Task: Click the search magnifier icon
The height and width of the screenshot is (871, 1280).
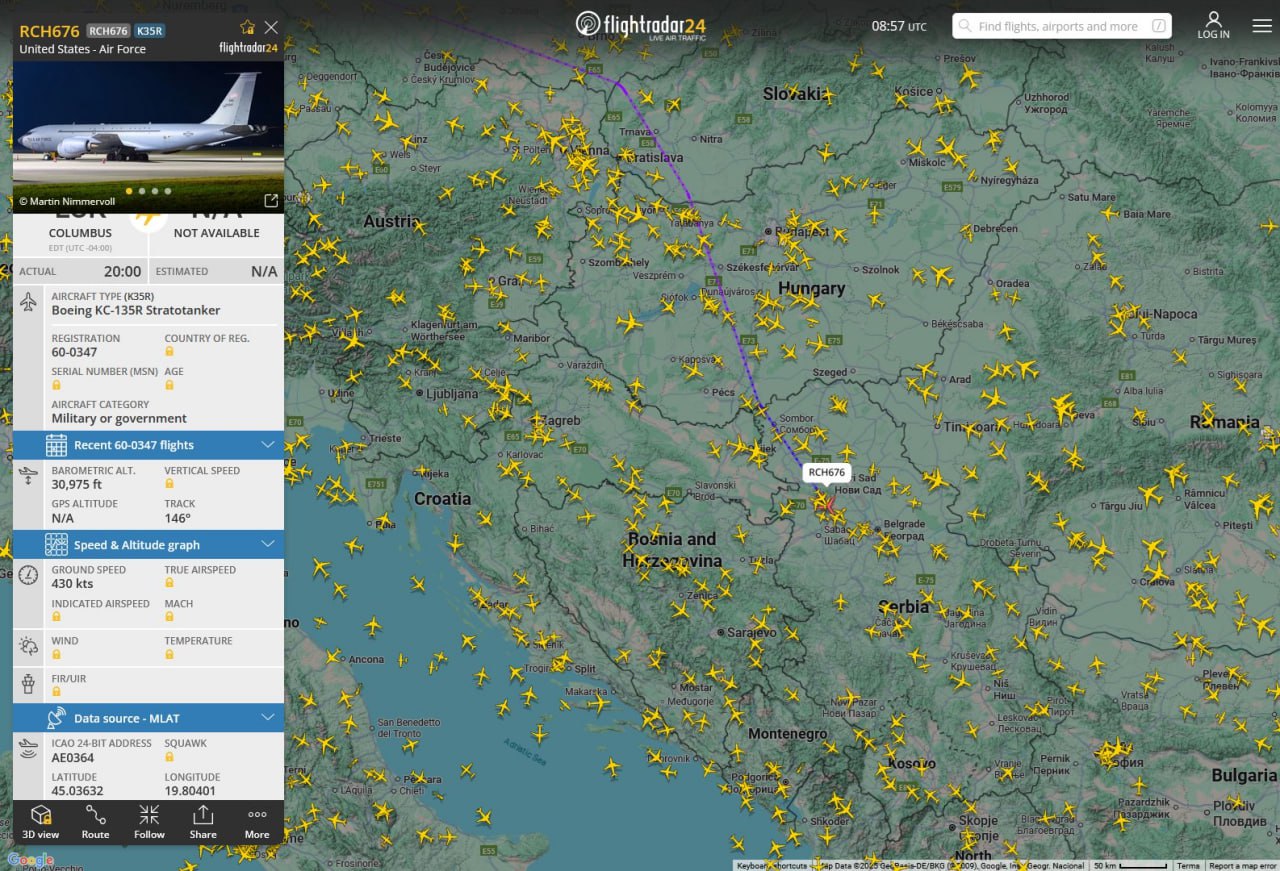Action: point(965,26)
